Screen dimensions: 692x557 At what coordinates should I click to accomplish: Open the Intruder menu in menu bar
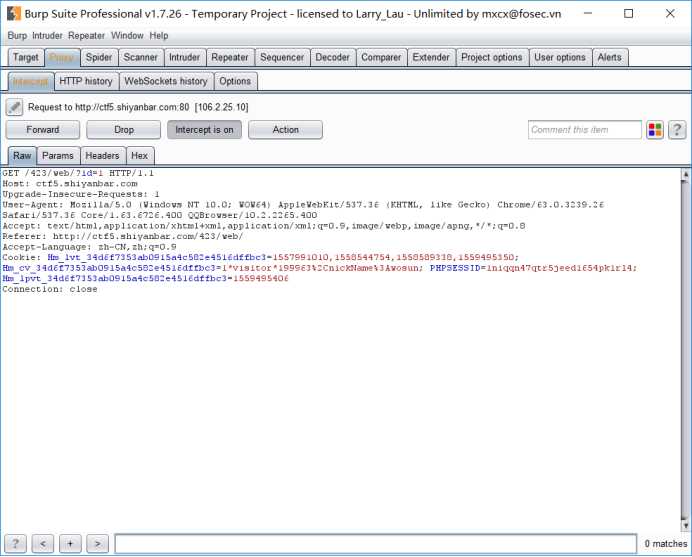point(47,36)
